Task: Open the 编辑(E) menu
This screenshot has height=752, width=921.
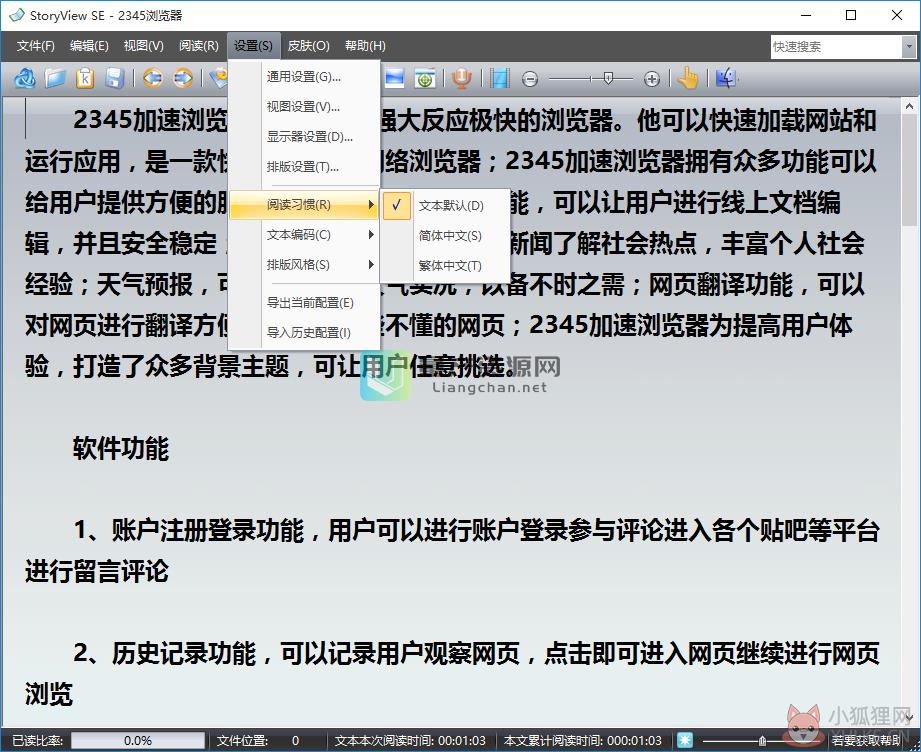Action: point(89,46)
